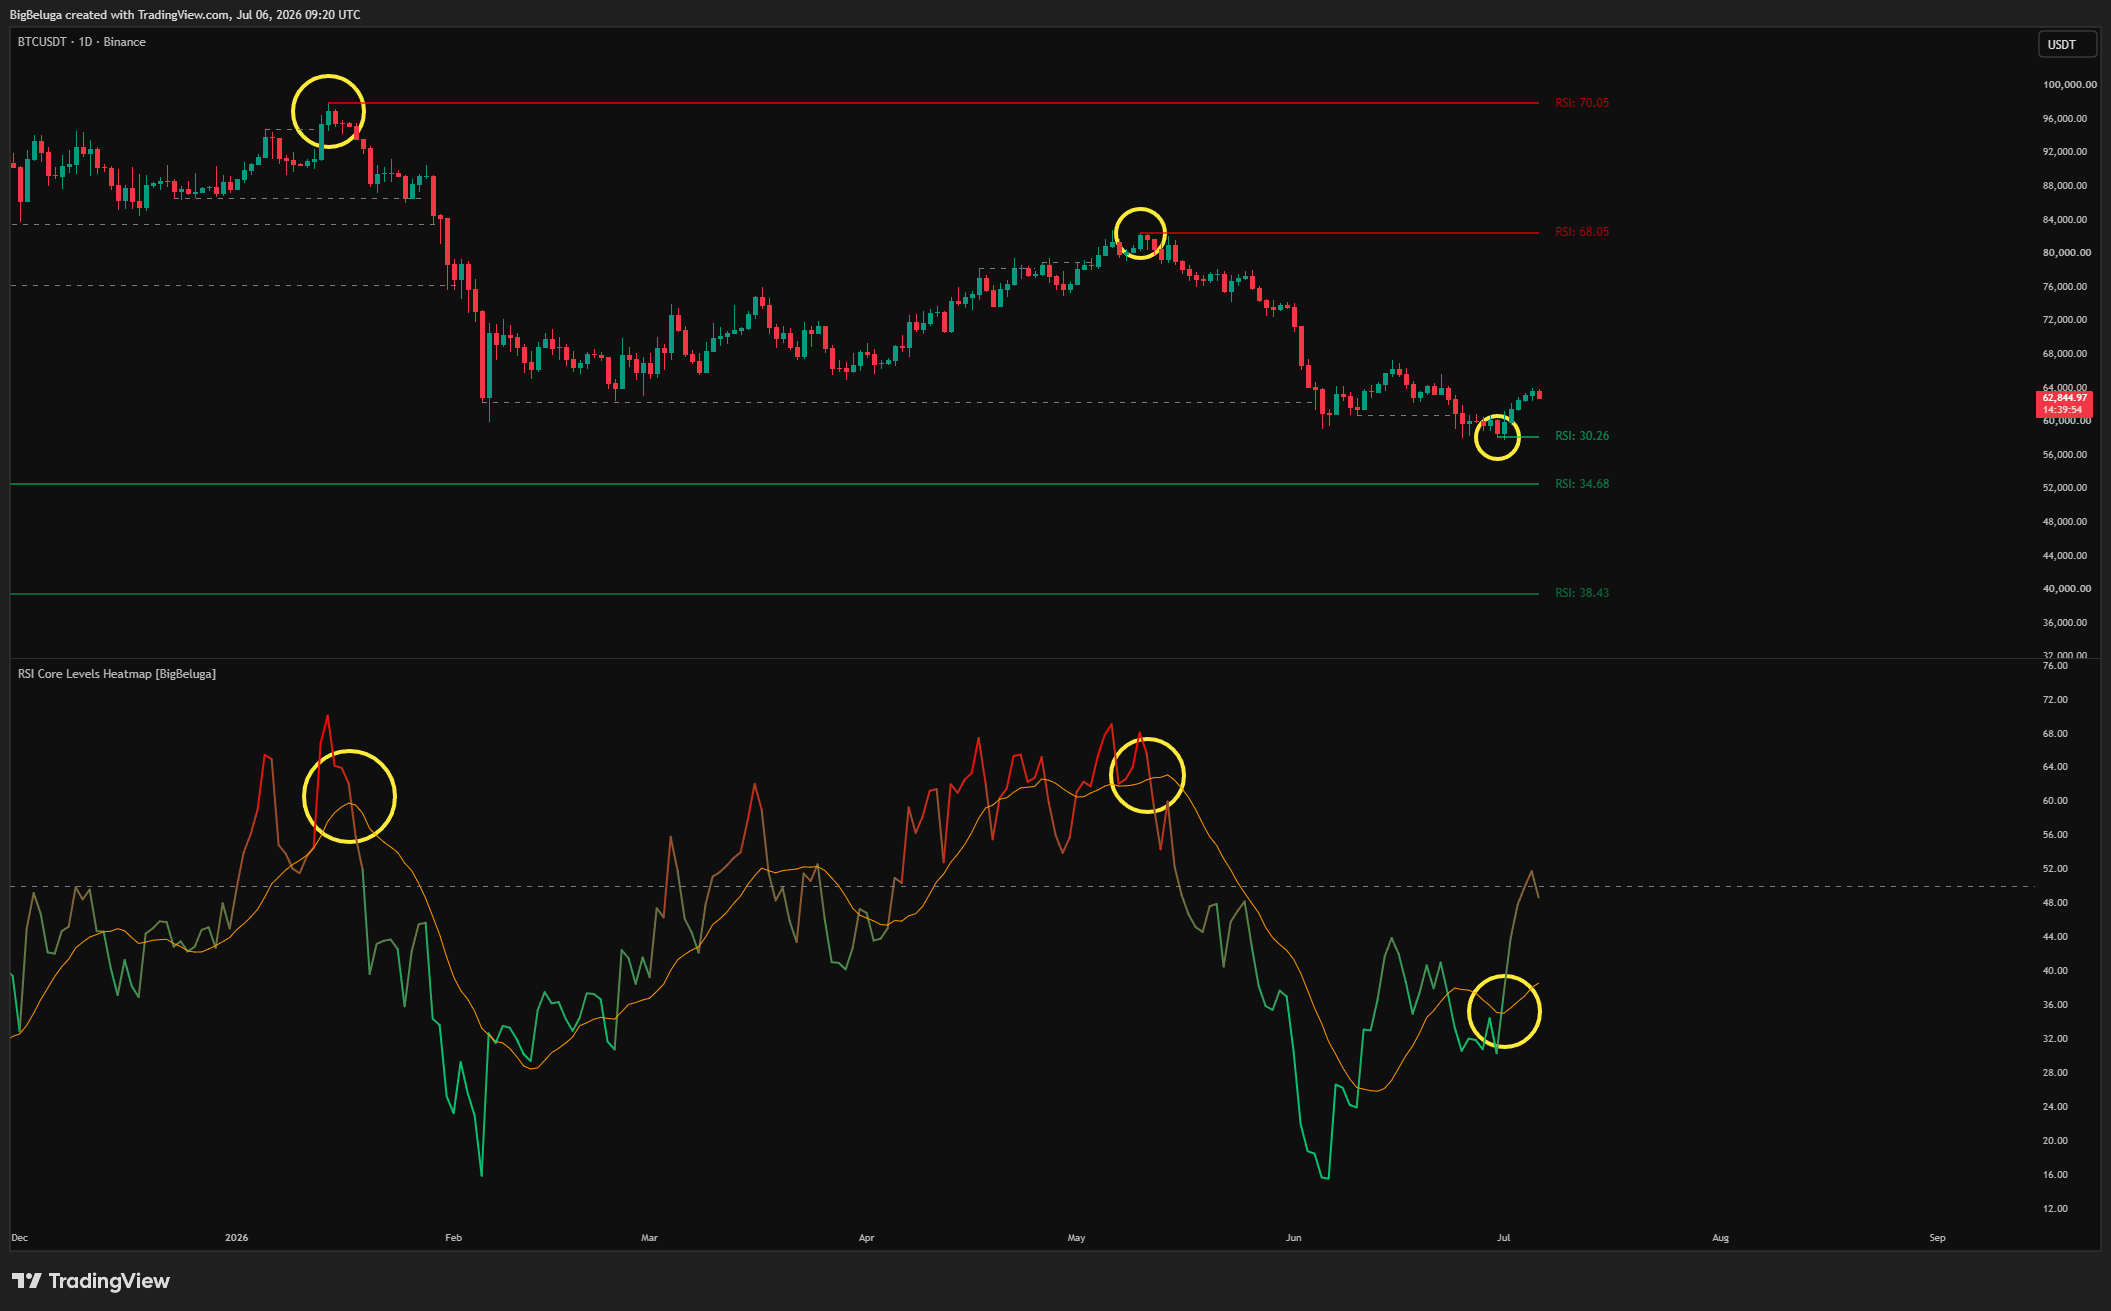This screenshot has width=2111, height=1311.
Task: Click the 84,000.00 price axis label
Action: (x=2065, y=220)
